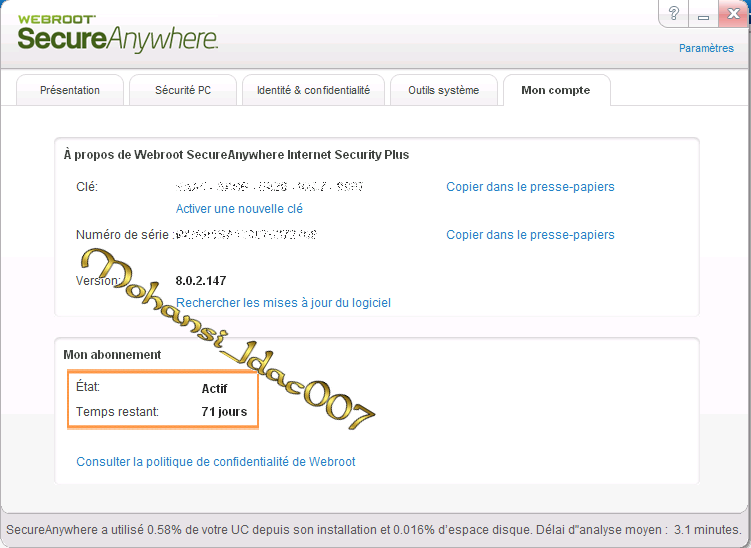This screenshot has width=751, height=548.
Task: Switch to the Présentation tab
Action: click(x=70, y=90)
